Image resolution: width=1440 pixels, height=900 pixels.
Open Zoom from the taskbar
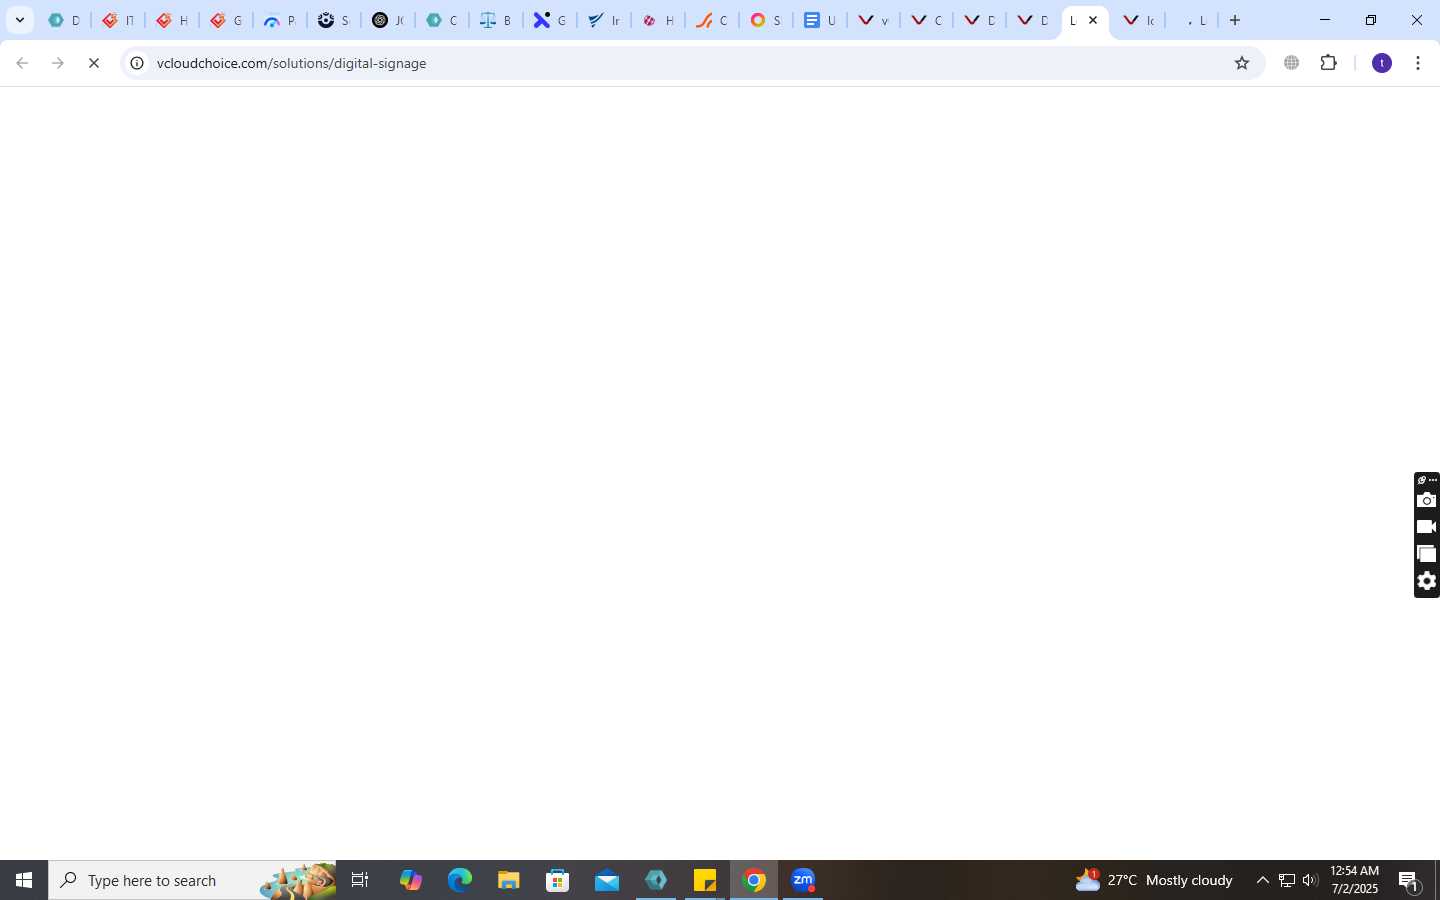tap(804, 880)
